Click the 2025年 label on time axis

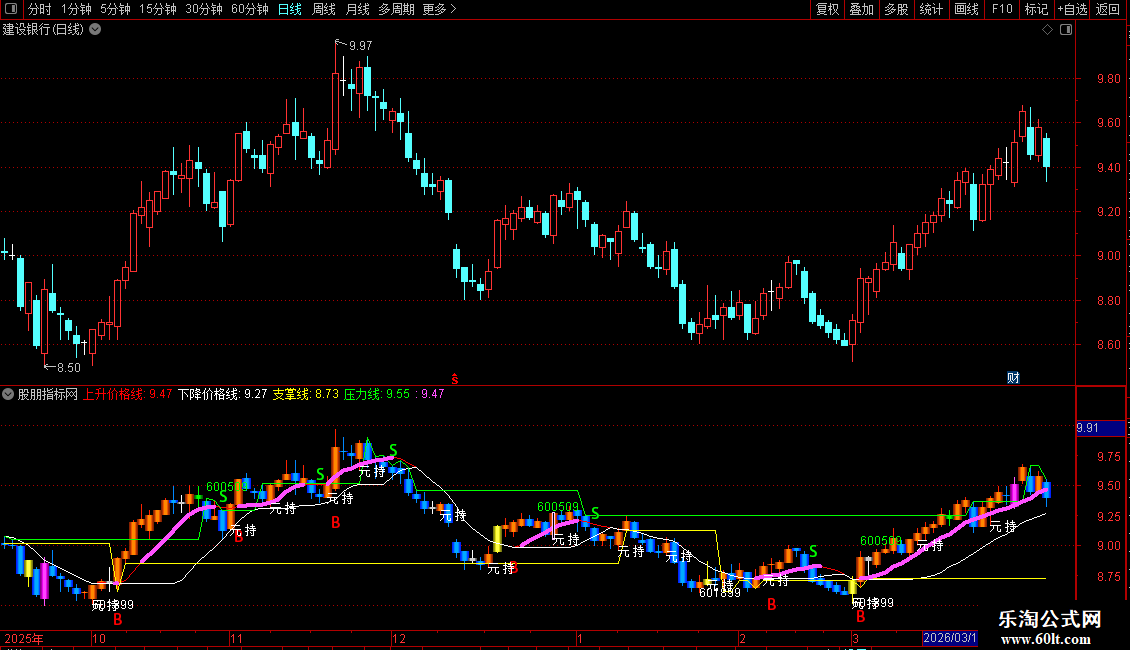[24, 638]
